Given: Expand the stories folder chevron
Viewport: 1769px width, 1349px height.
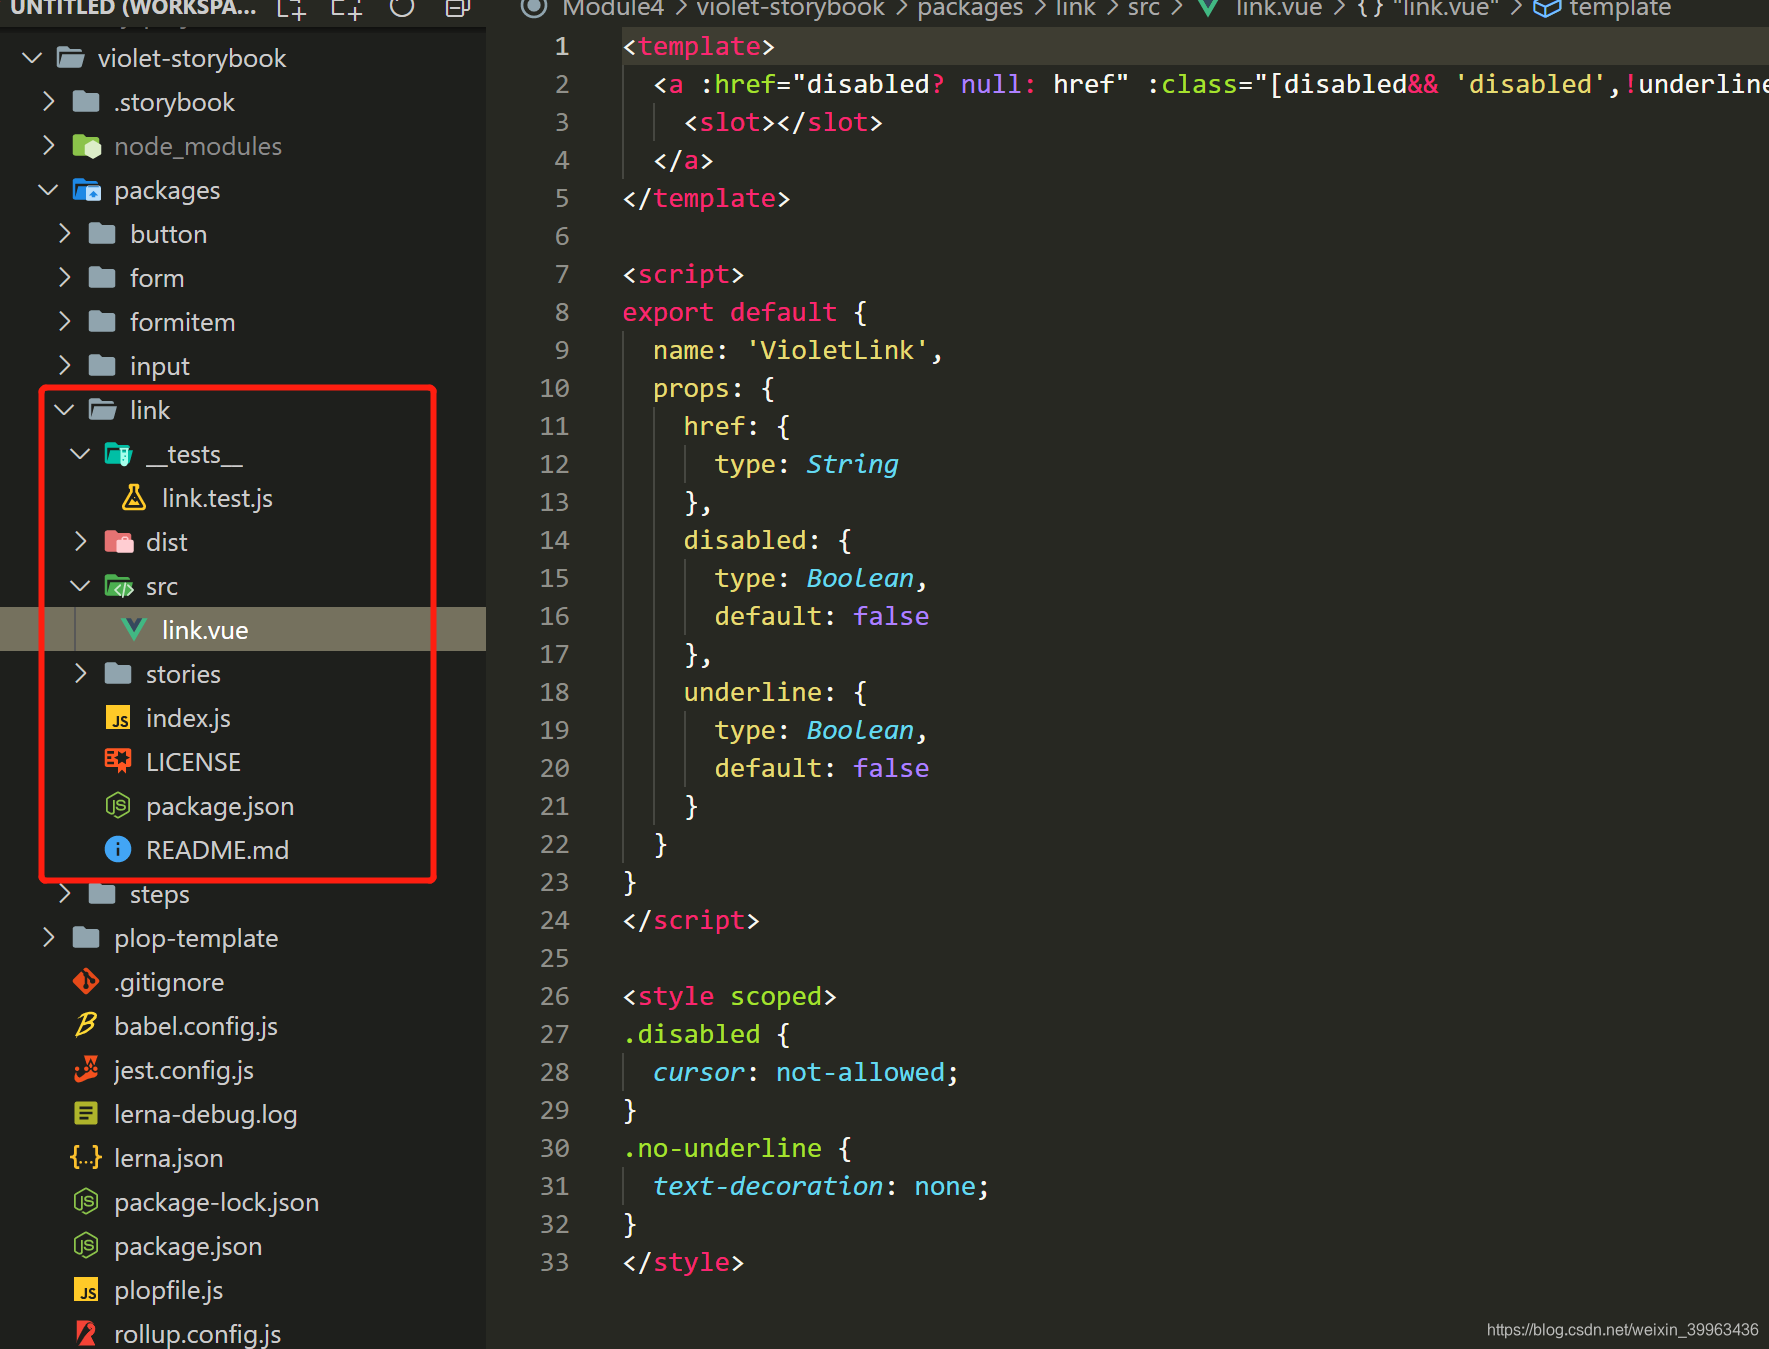Looking at the screenshot, I should click(80, 674).
